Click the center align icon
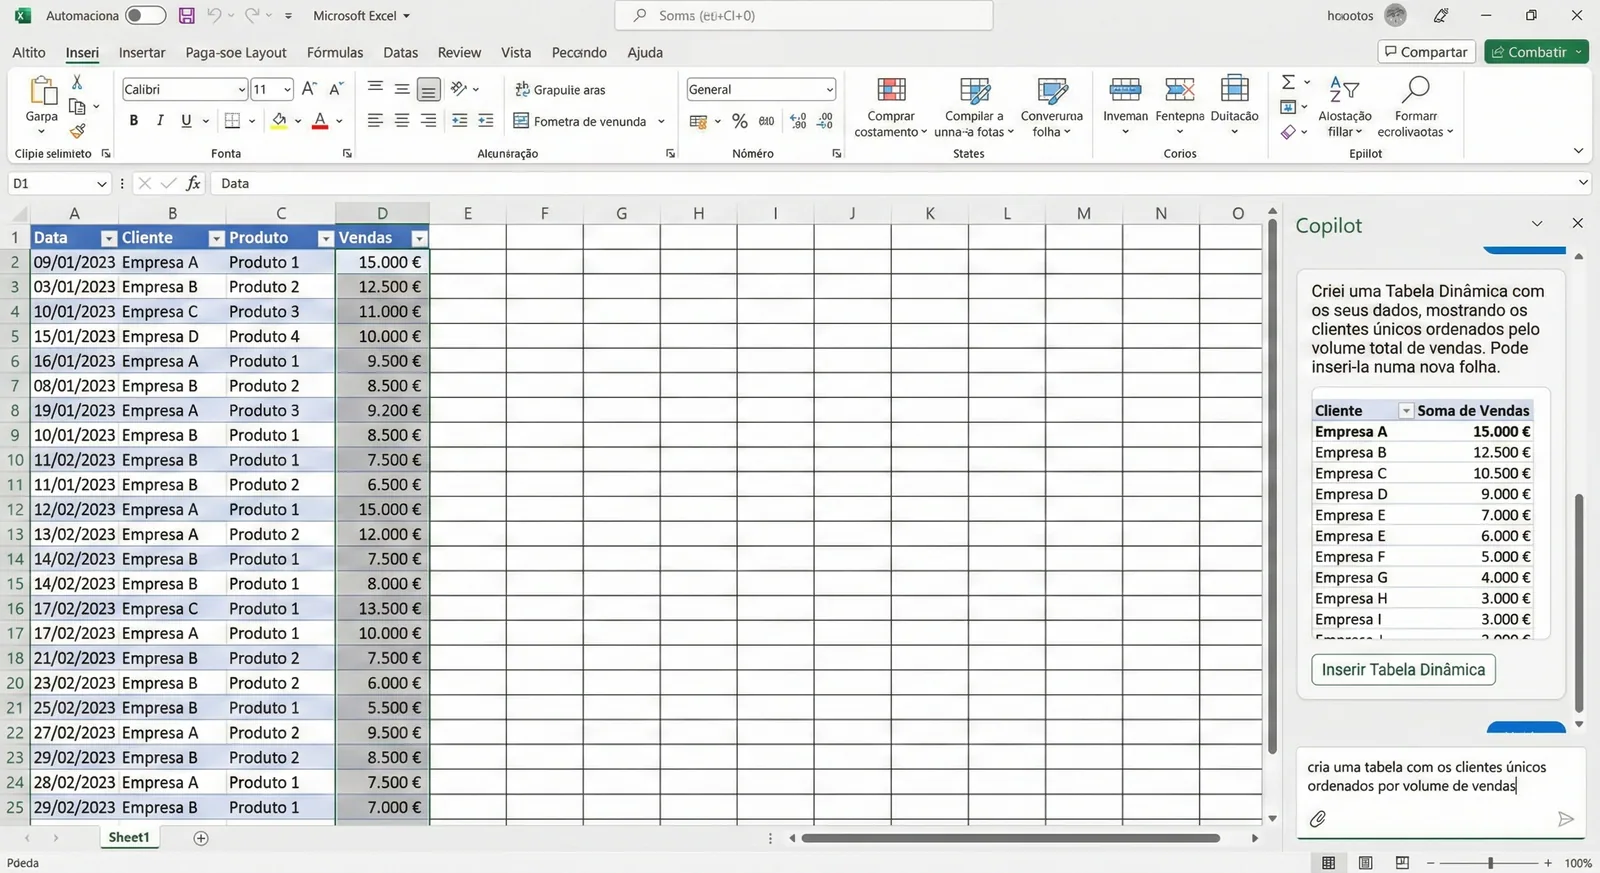Viewport: 1600px width, 873px height. [401, 121]
